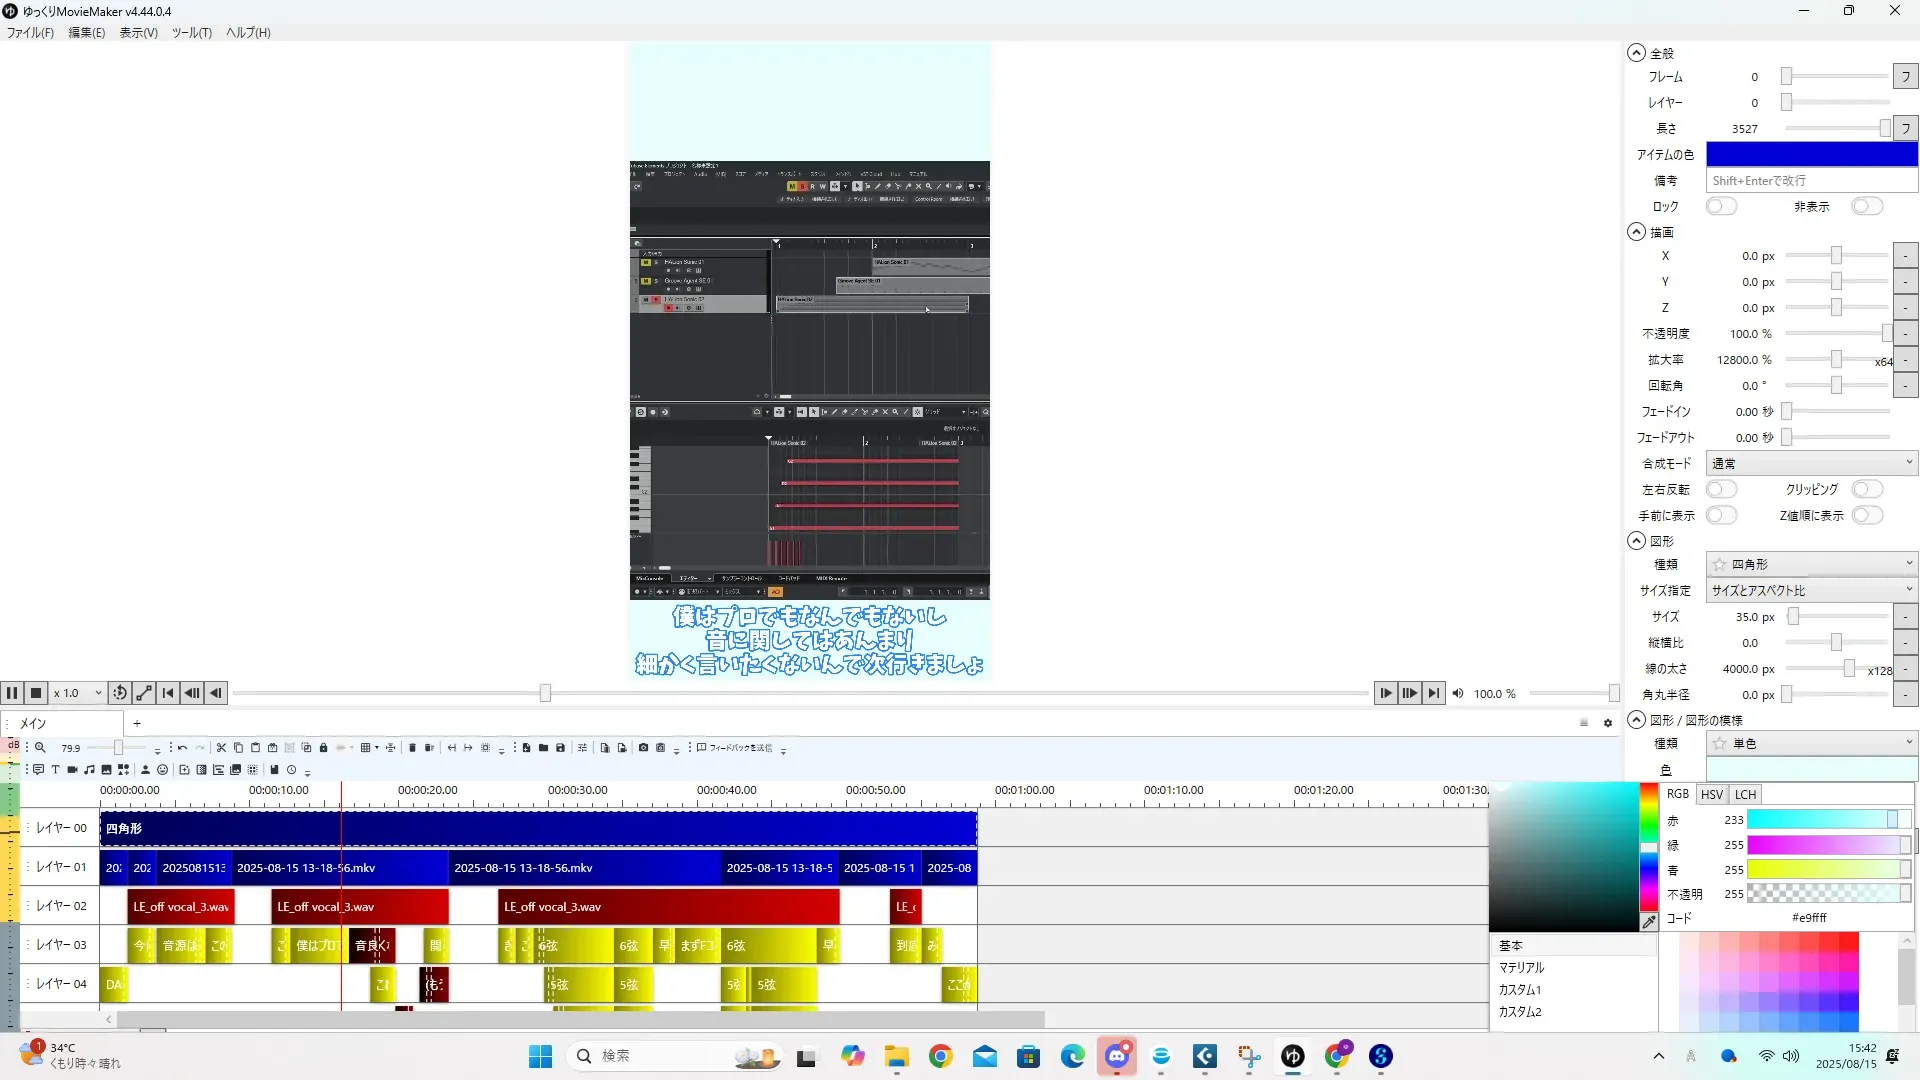The image size is (1920, 1080).
Task: Open the 合成モード blend mode dropdown
Action: pos(1811,463)
